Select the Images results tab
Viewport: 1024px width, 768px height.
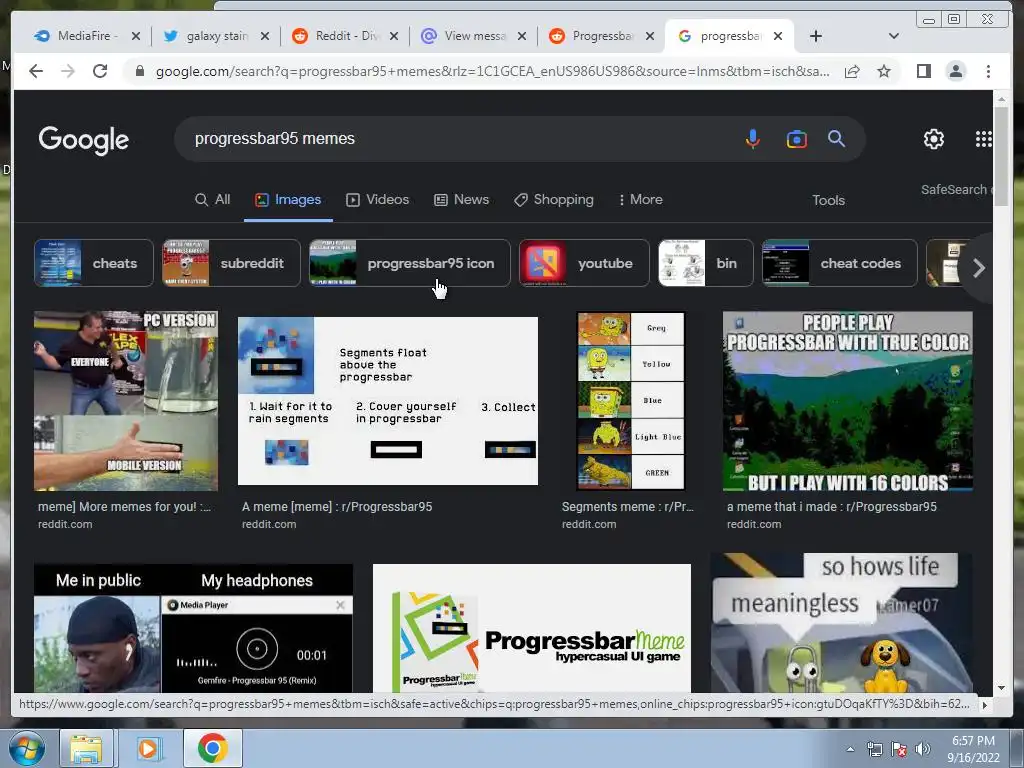(x=288, y=200)
